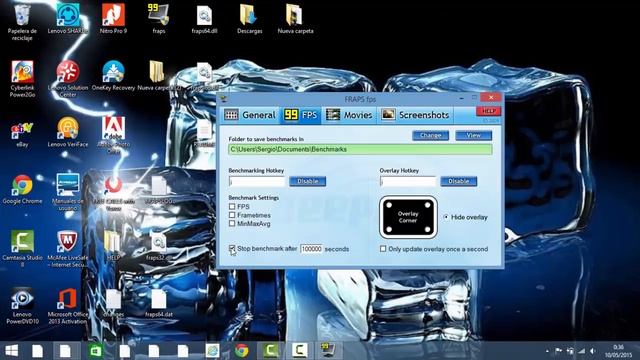Open the volume speaker tray icon
The width and height of the screenshot is (640, 360).
[593, 351]
